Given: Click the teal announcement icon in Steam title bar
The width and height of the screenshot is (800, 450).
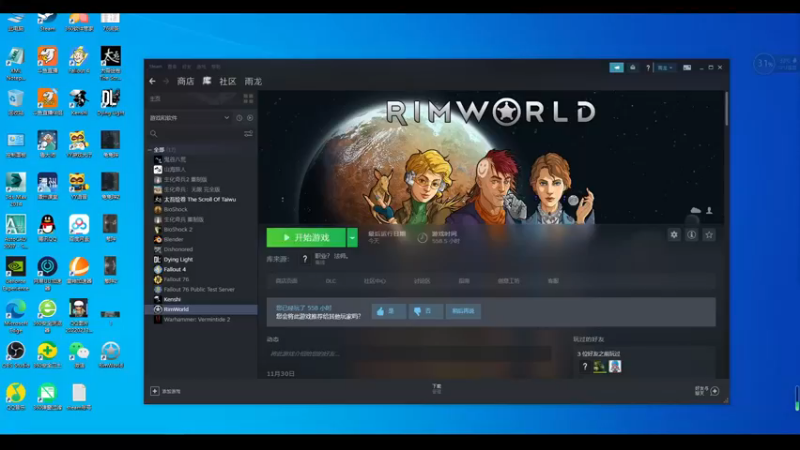Looking at the screenshot, I should (x=616, y=67).
